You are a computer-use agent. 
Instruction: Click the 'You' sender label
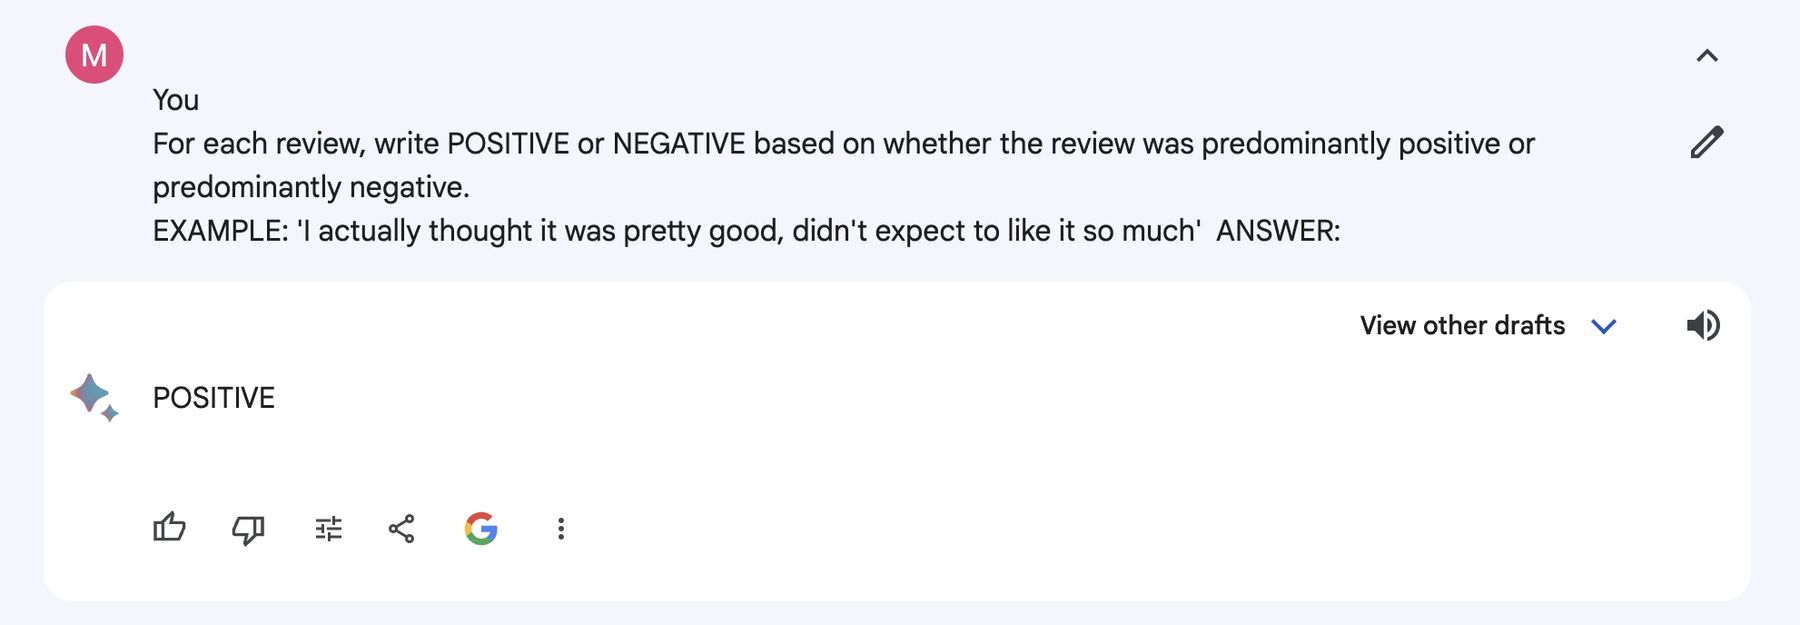coord(175,100)
